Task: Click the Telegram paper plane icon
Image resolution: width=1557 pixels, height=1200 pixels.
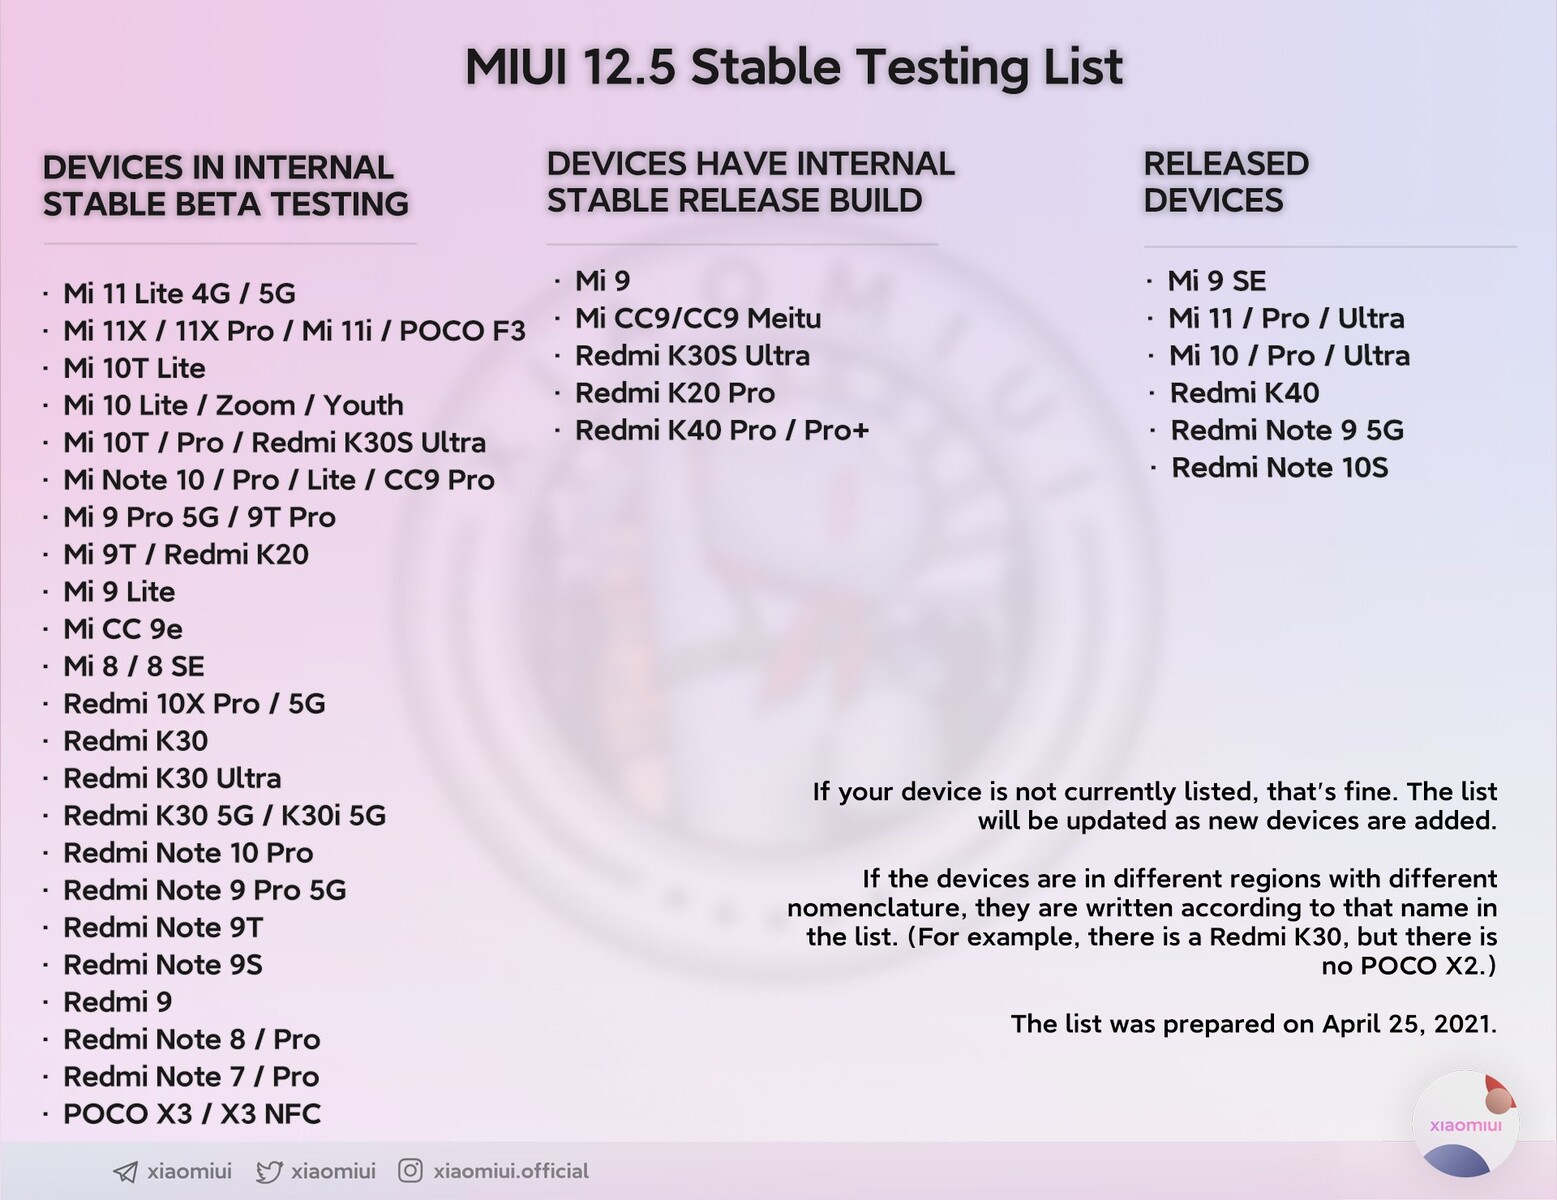Action: coord(125,1171)
